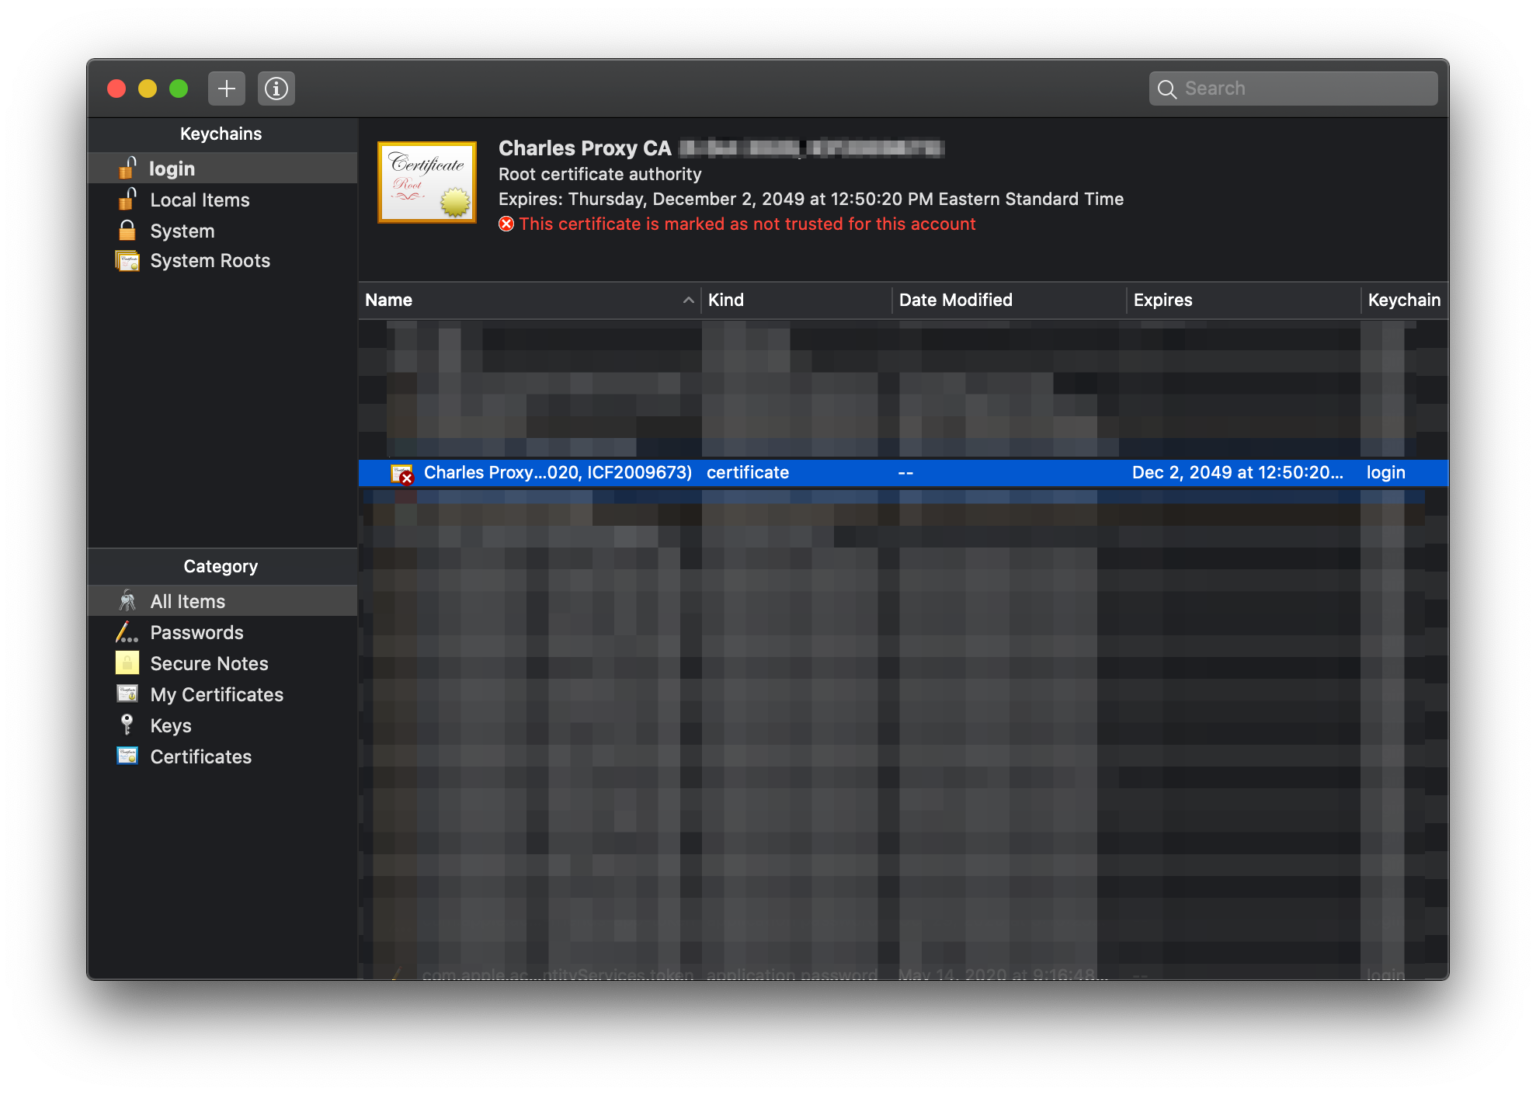Close the Keychain Access window
Screen dimensions: 1536x1095
click(116, 89)
